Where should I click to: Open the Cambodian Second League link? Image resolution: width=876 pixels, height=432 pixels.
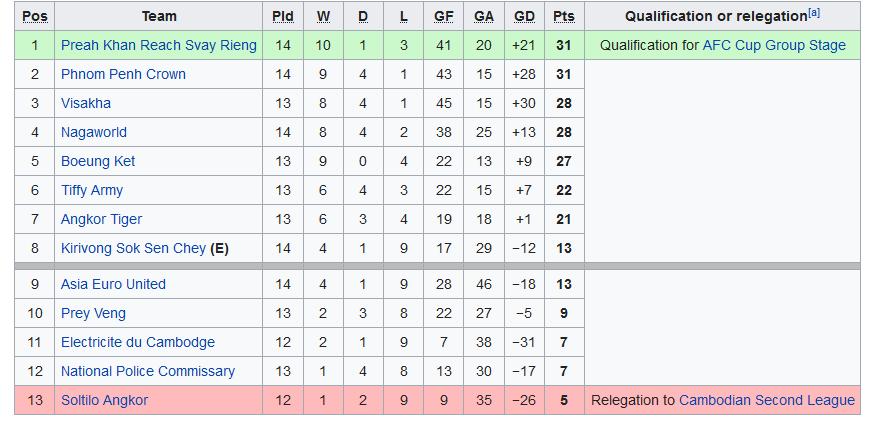pos(766,401)
